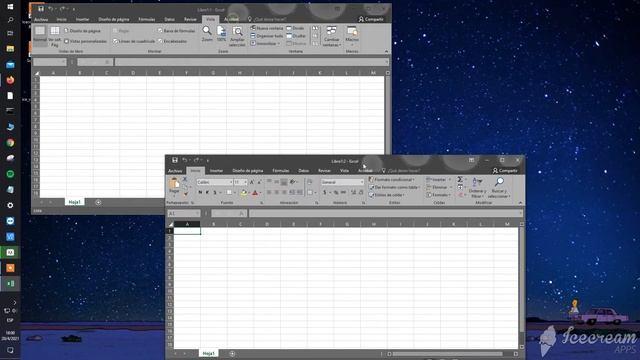Click Diseño de página view button in back window
Image resolution: width=640 pixels, height=360 pixels.
[x=82, y=31]
